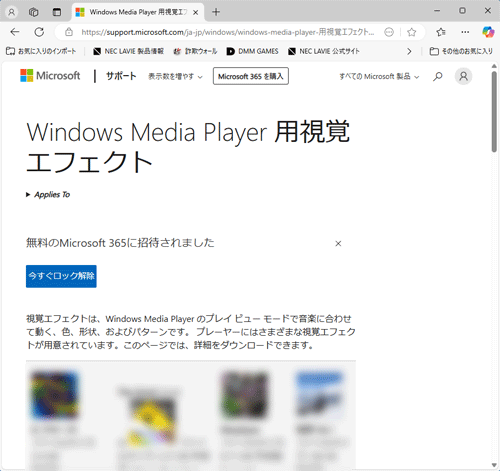Image resolution: width=500 pixels, height=471 pixels.
Task: Open NEC LAVIE 製品情報 bookmark
Action: click(x=129, y=51)
